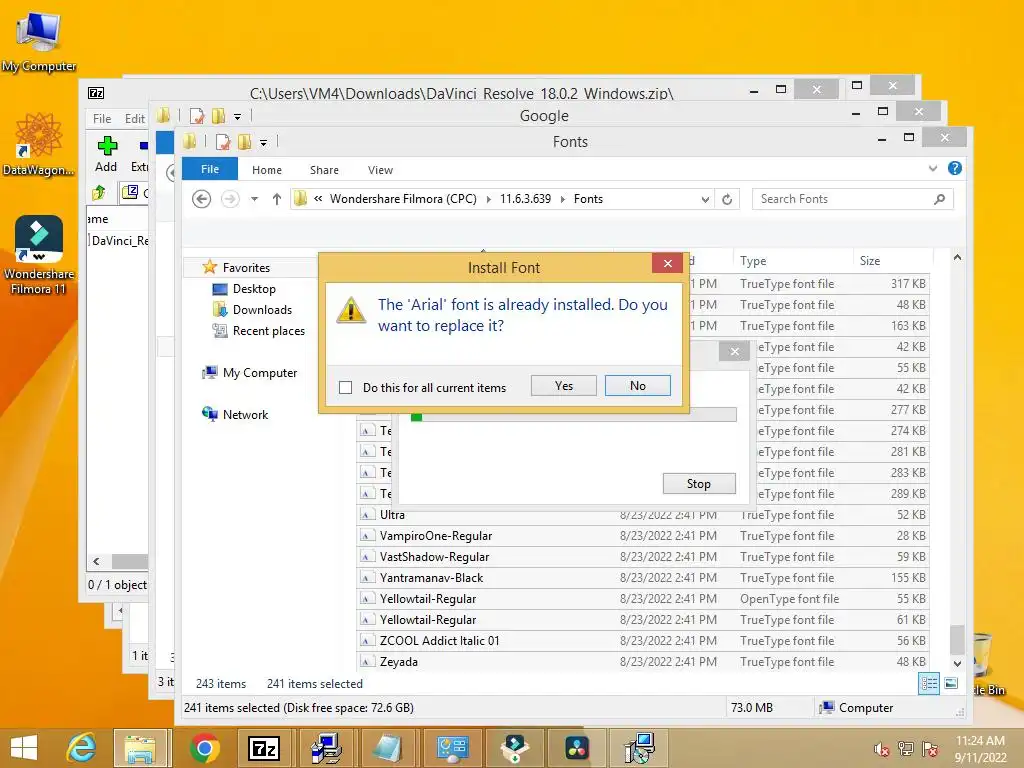
Task: Click Yes to replace Arial font
Action: coord(564,385)
